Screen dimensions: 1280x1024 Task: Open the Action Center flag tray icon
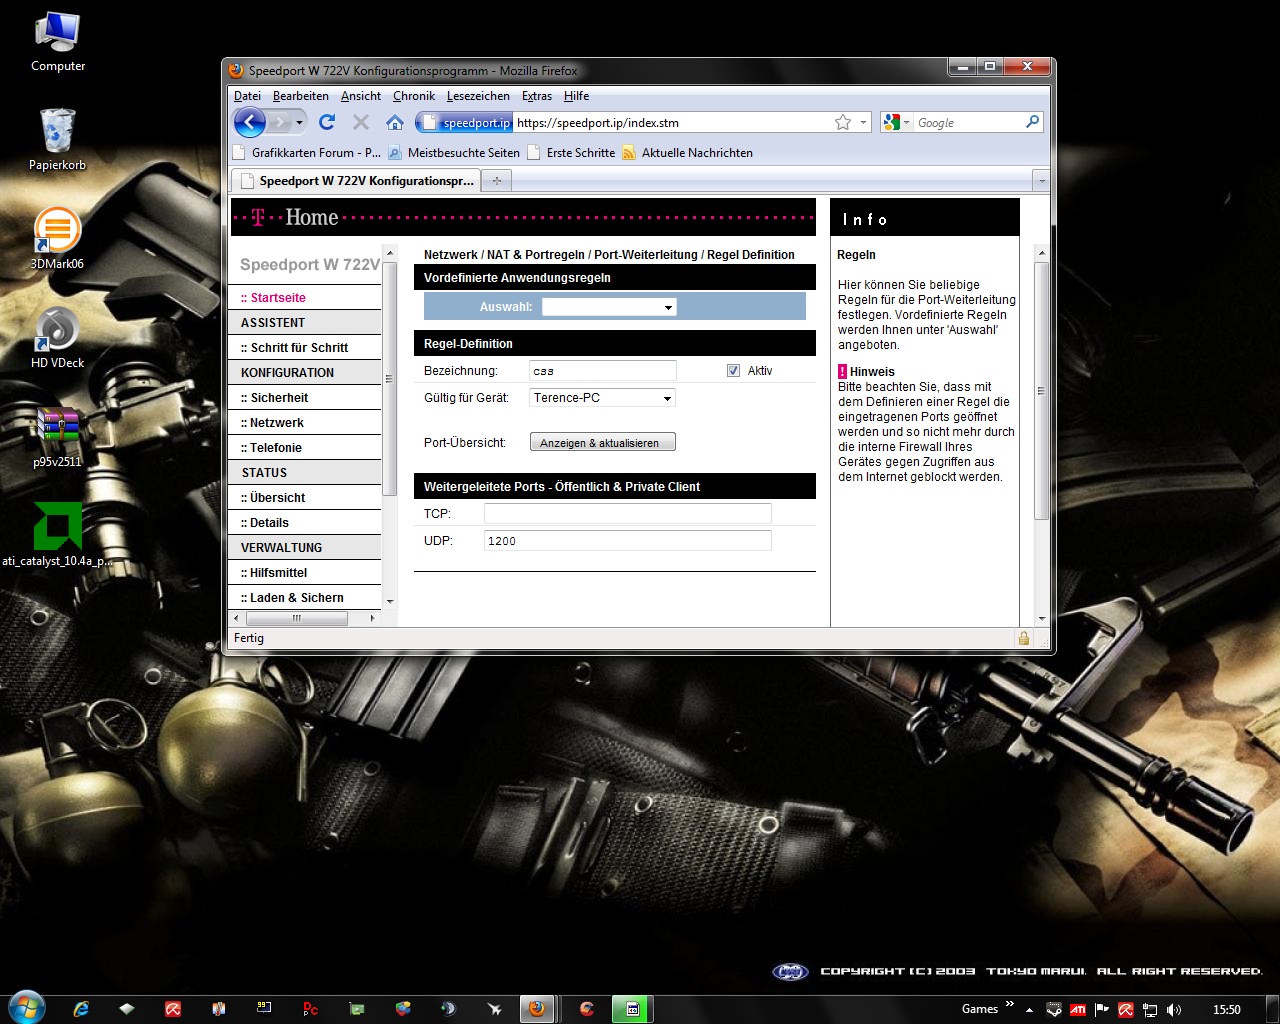point(1102,1010)
